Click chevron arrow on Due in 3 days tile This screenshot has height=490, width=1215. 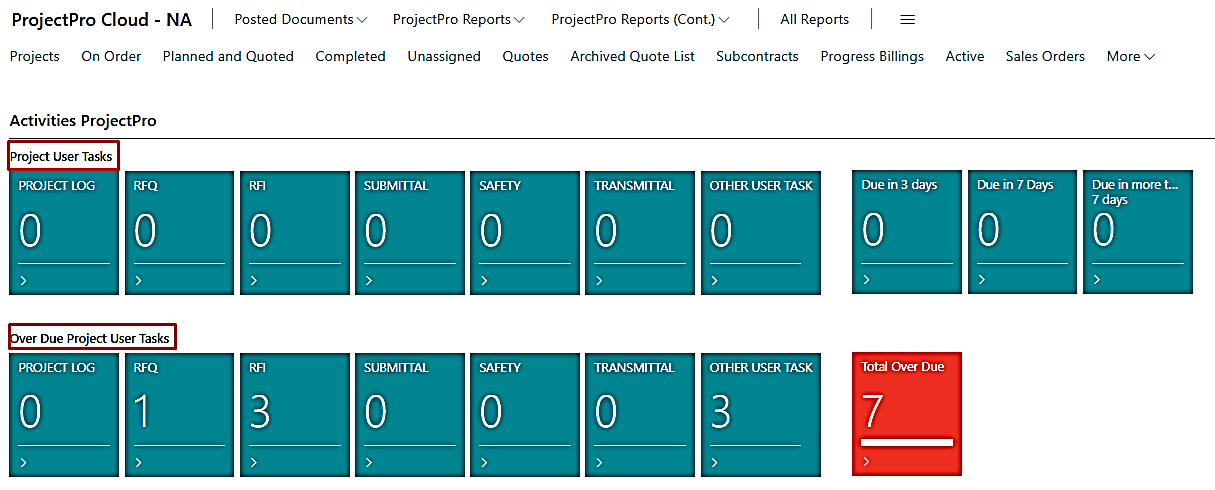(866, 280)
